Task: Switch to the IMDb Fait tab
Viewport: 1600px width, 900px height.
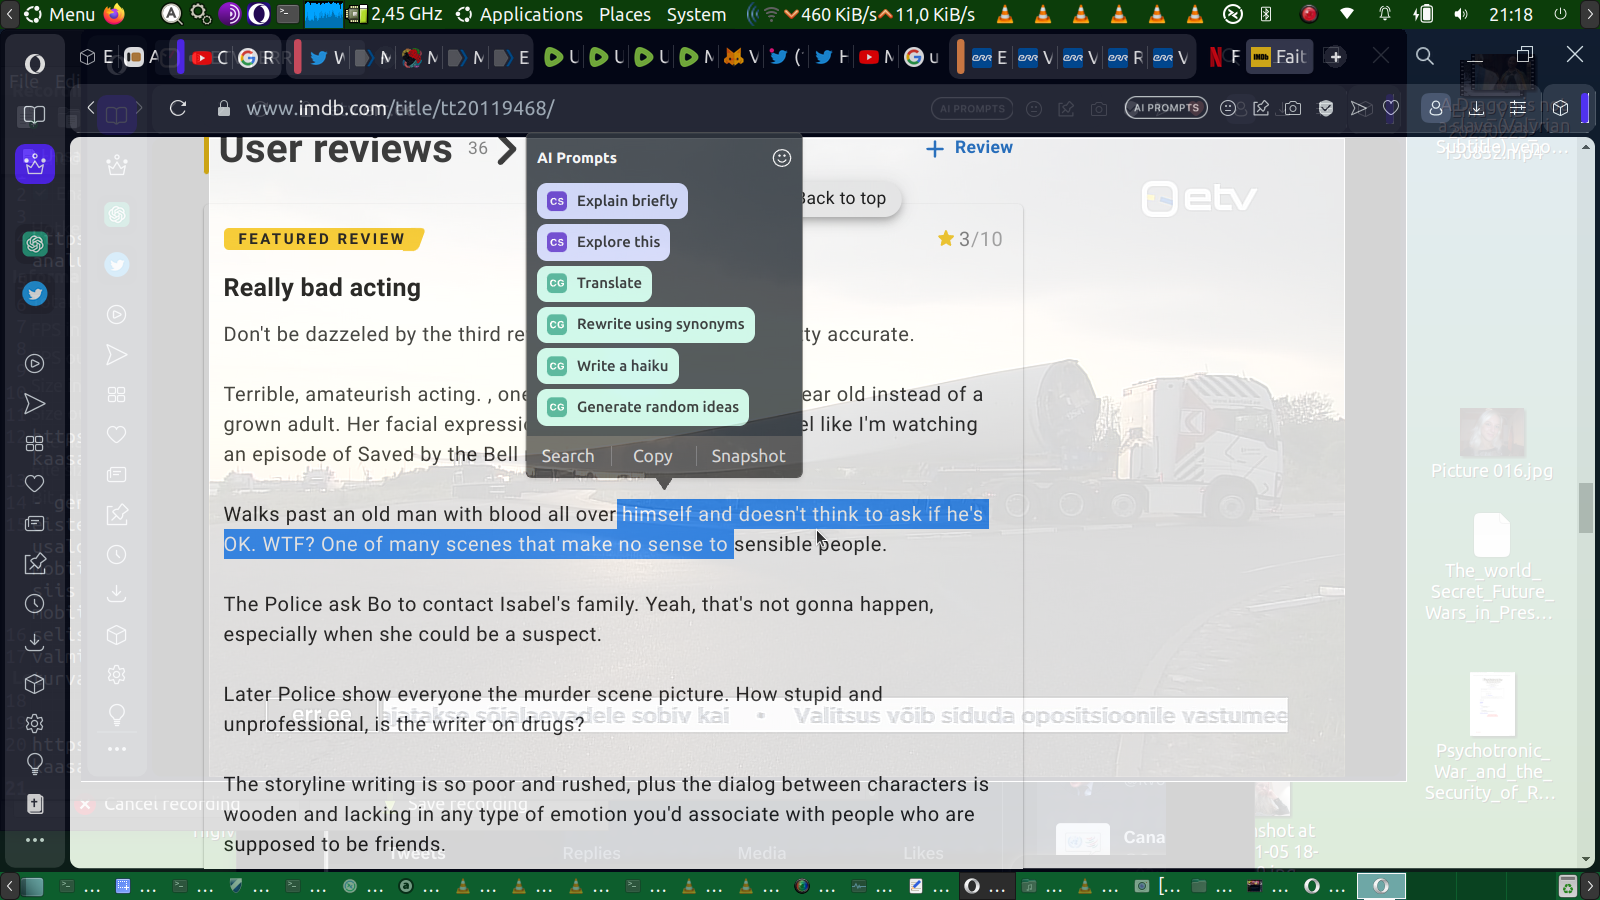Action: tap(1279, 57)
